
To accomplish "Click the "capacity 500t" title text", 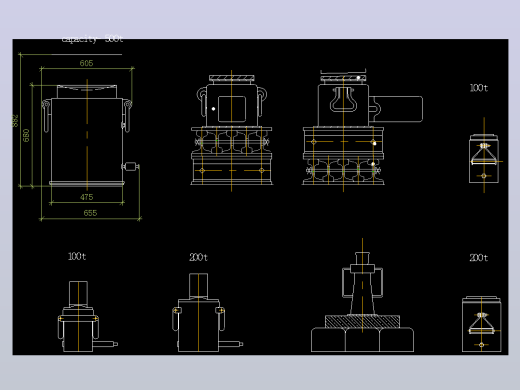I will click(92, 39).
